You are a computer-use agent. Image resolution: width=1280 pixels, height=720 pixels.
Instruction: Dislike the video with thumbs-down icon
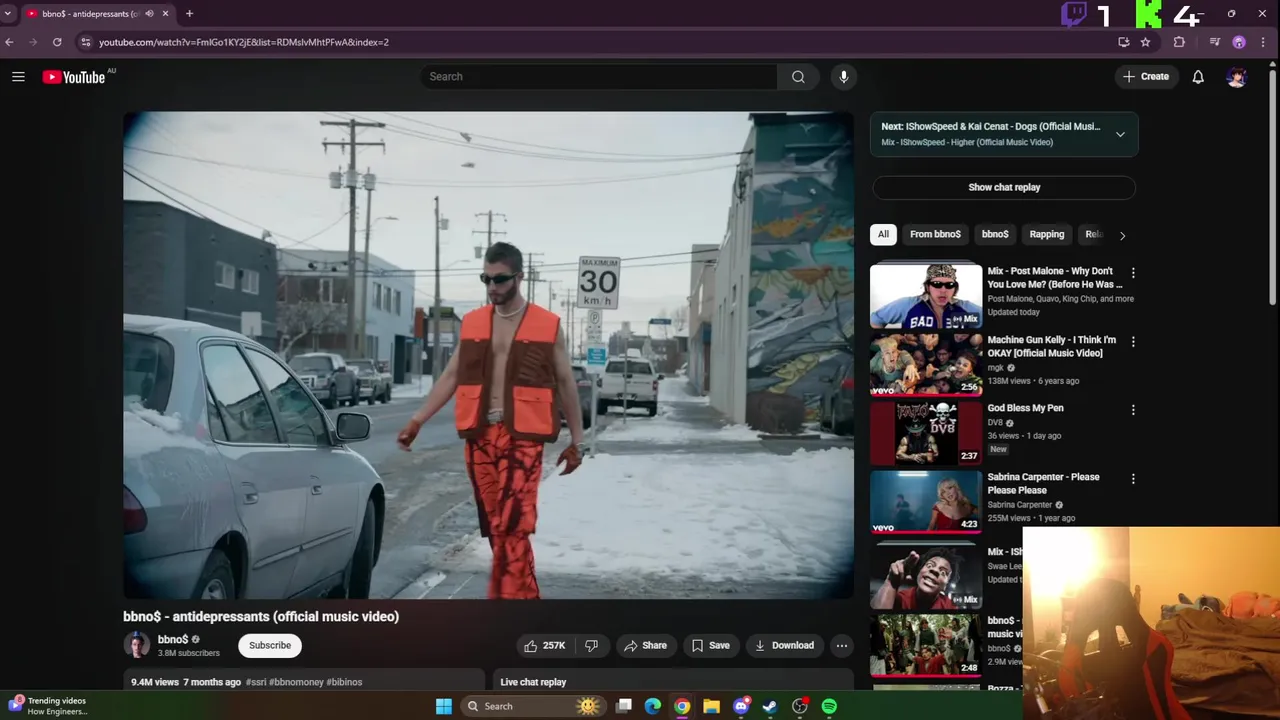[591, 645]
